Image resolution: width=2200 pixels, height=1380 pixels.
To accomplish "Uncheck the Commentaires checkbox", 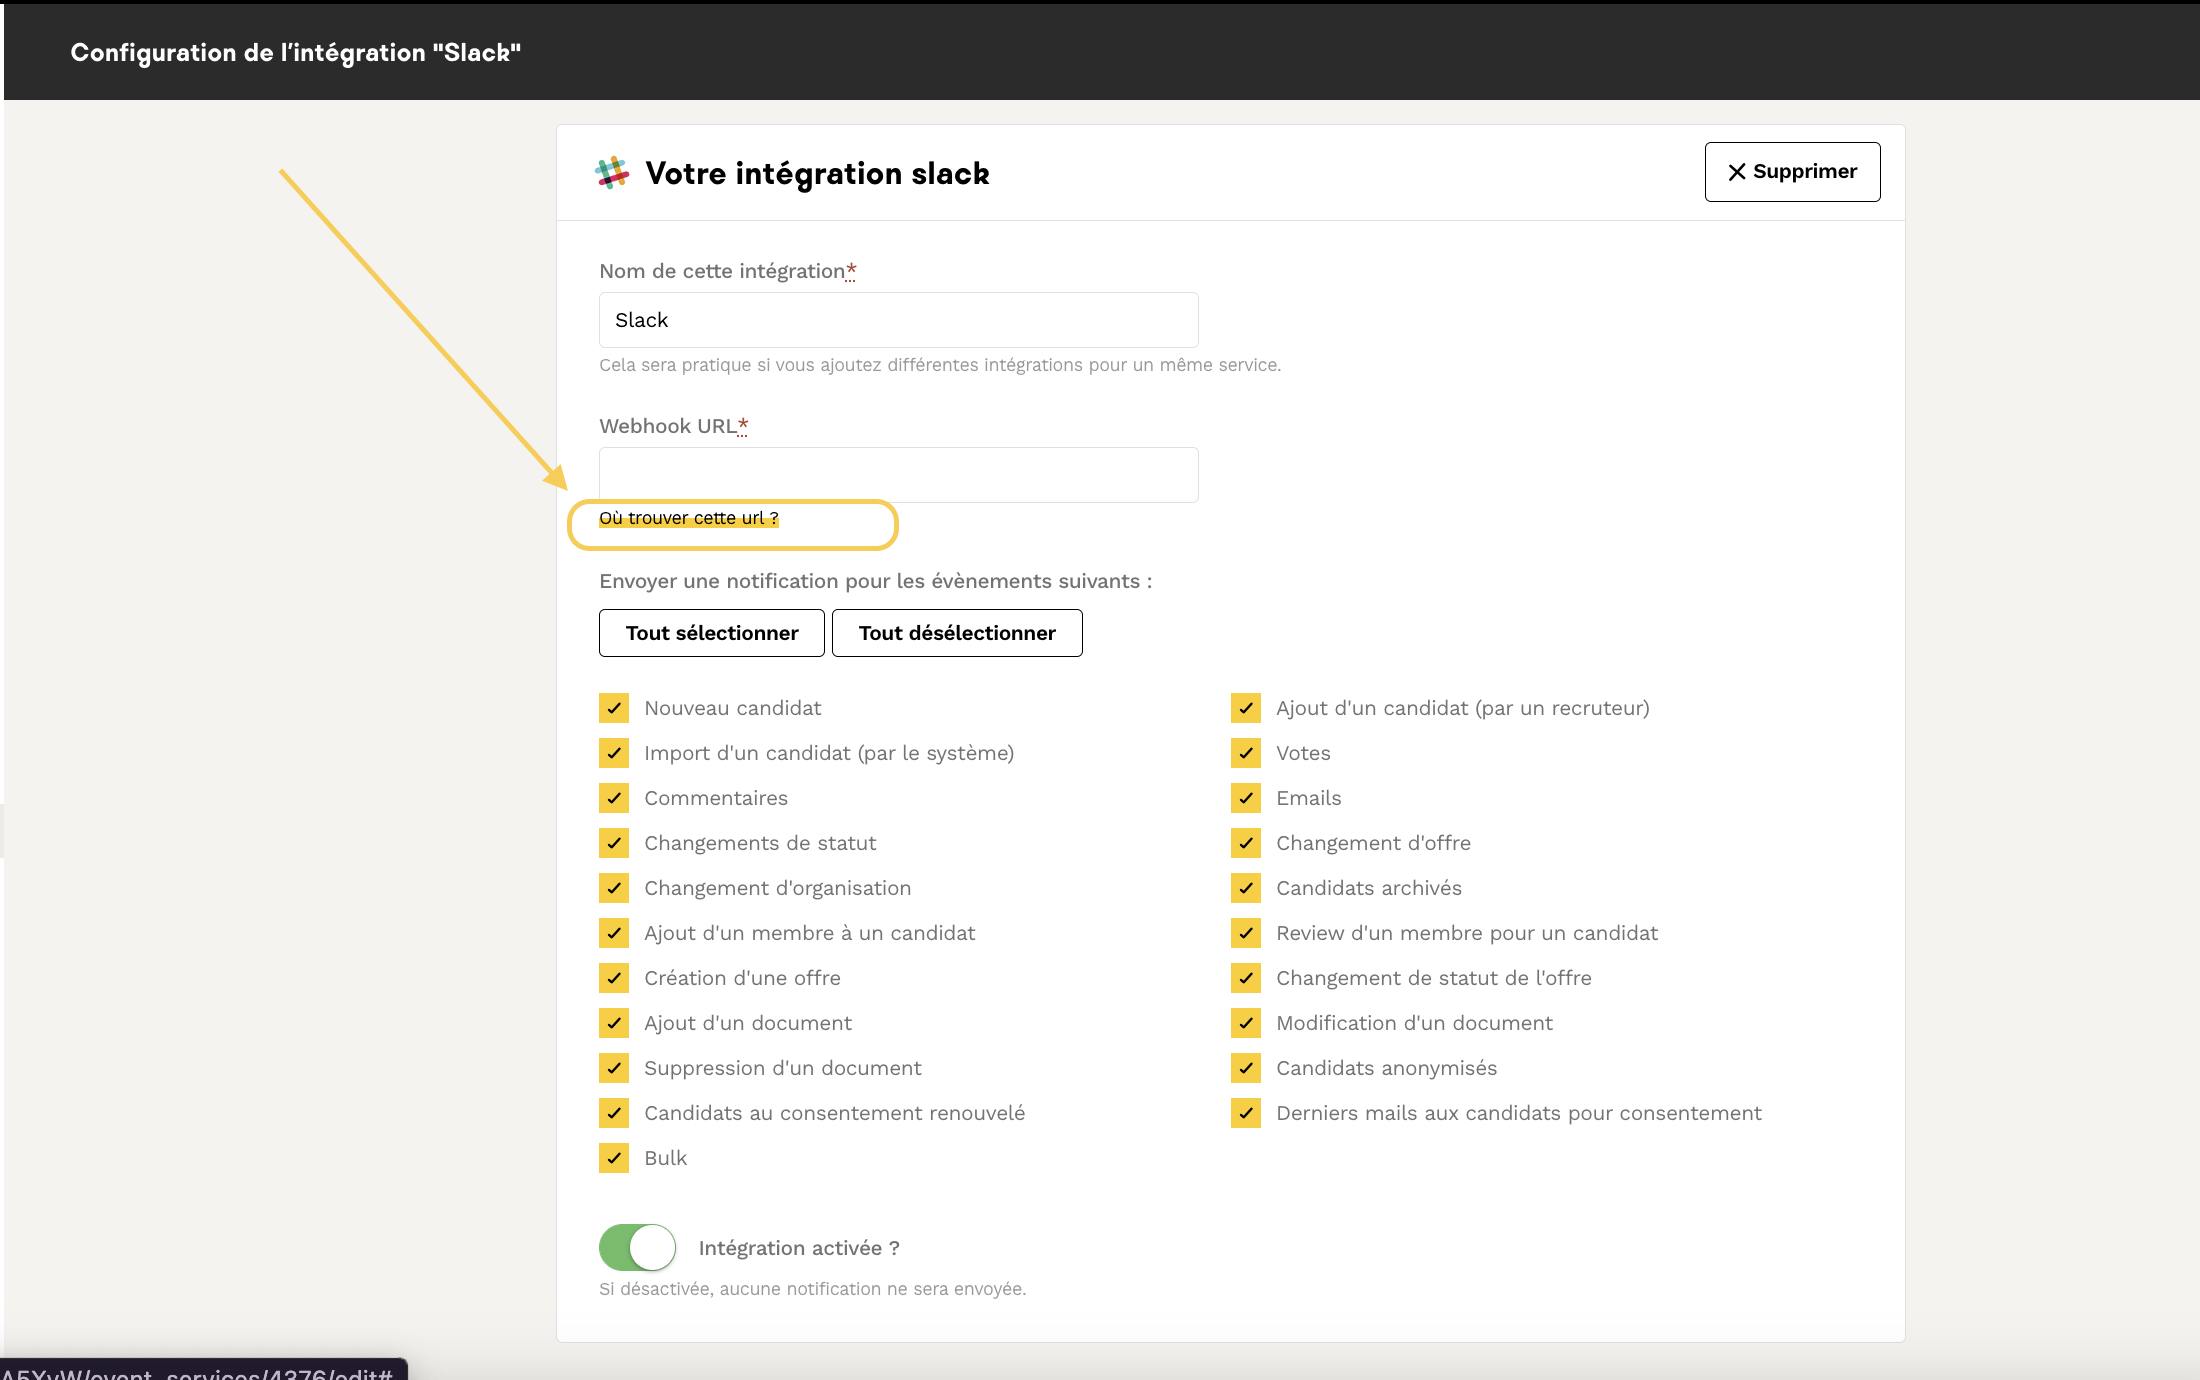I will [x=614, y=798].
